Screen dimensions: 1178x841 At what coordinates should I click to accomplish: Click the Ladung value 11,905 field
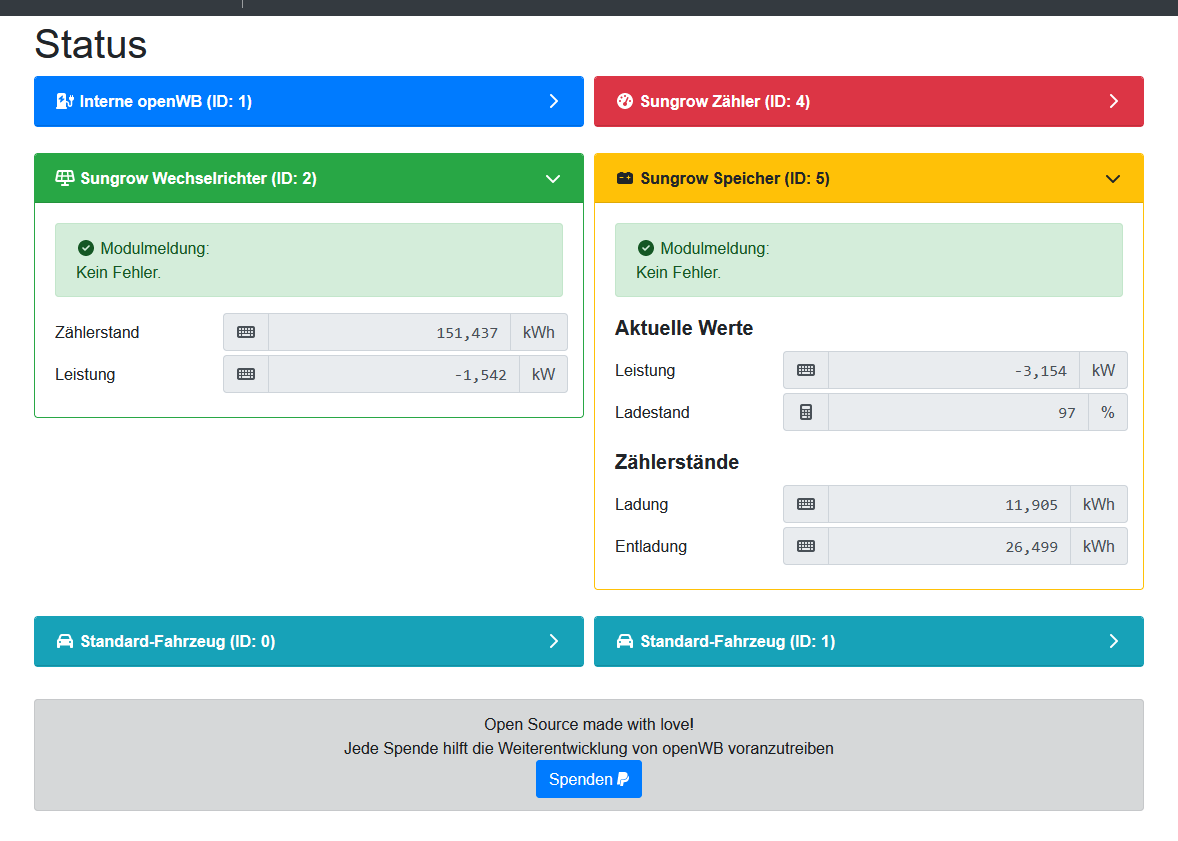949,504
